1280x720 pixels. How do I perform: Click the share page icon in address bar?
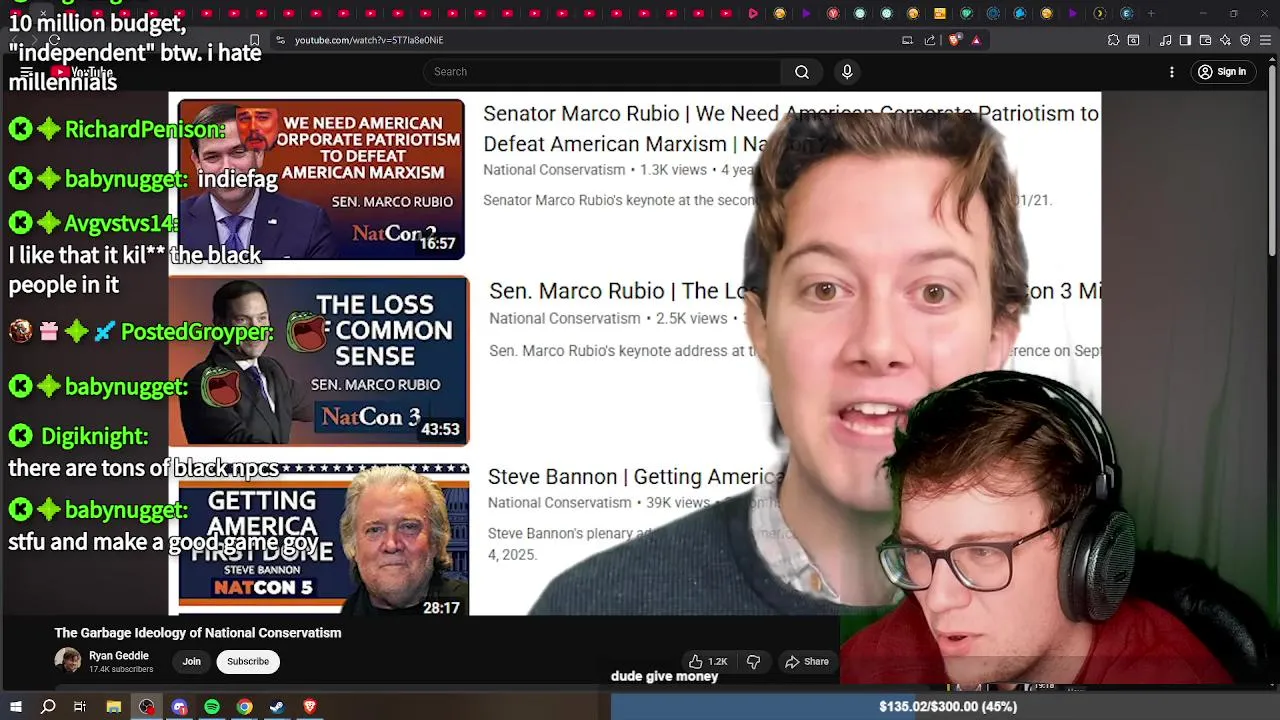(x=930, y=40)
